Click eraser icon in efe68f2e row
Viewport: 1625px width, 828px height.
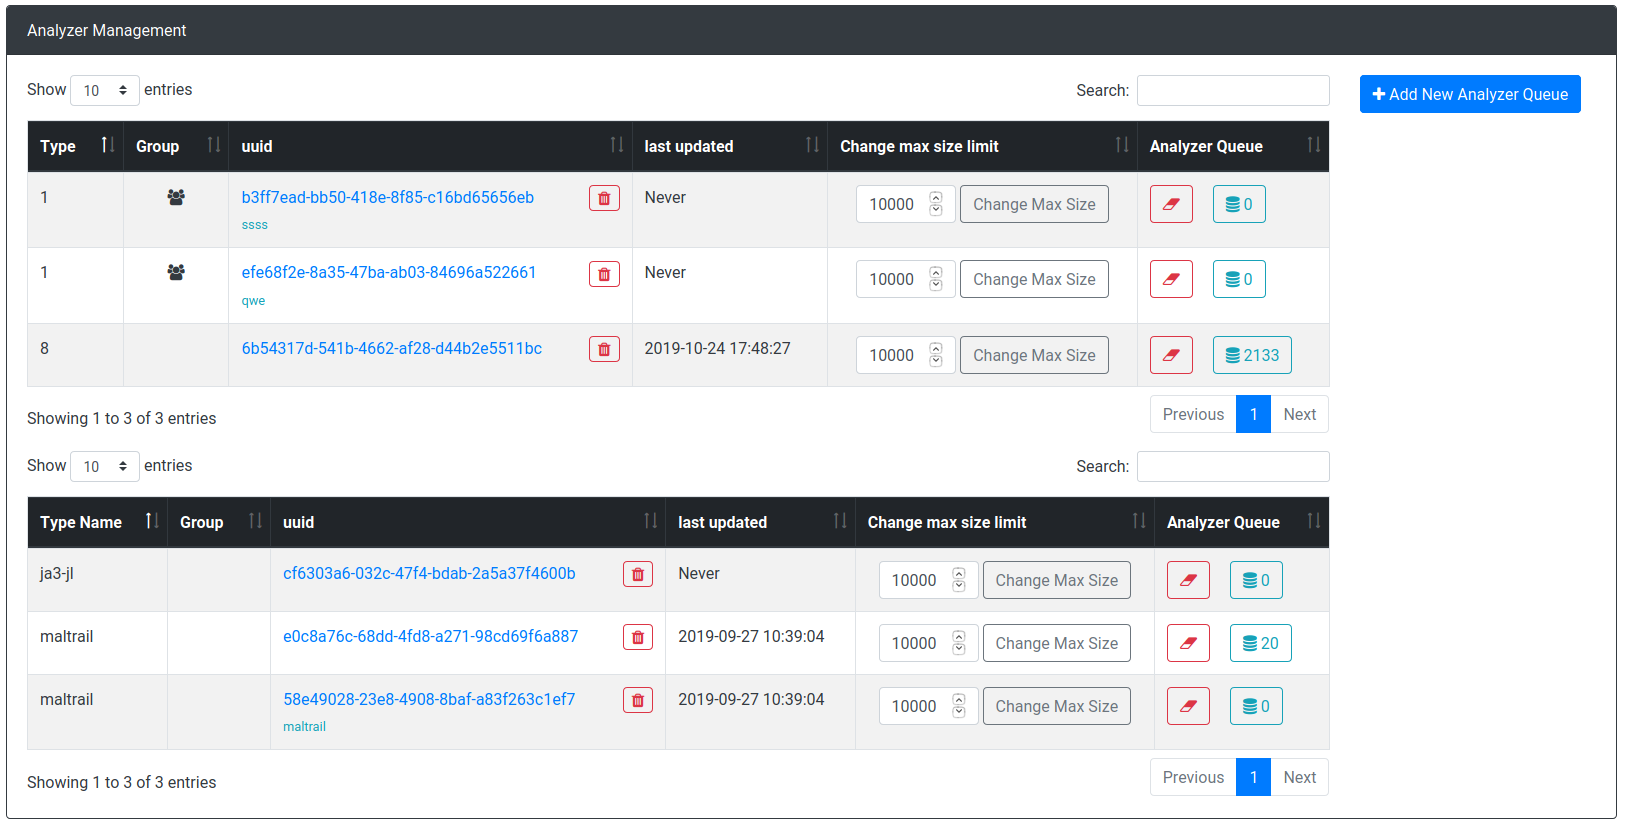1171,279
